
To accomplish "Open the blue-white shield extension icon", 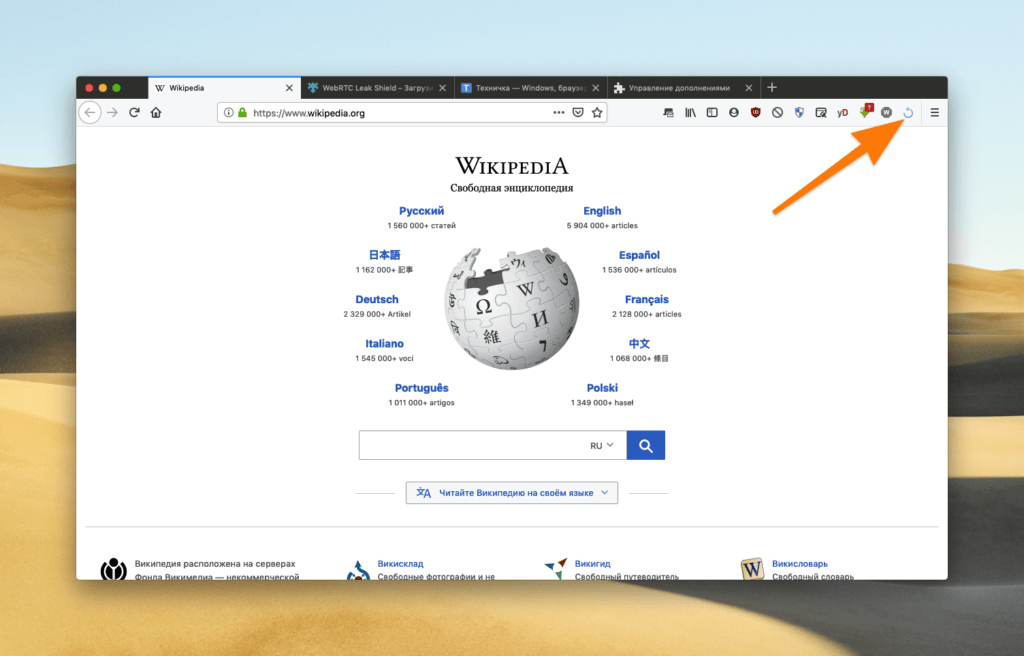I will (x=799, y=112).
